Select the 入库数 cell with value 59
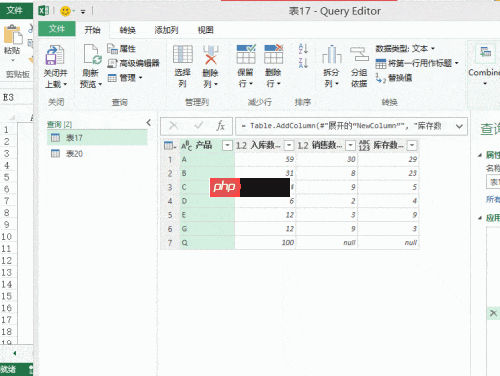 click(x=265, y=159)
